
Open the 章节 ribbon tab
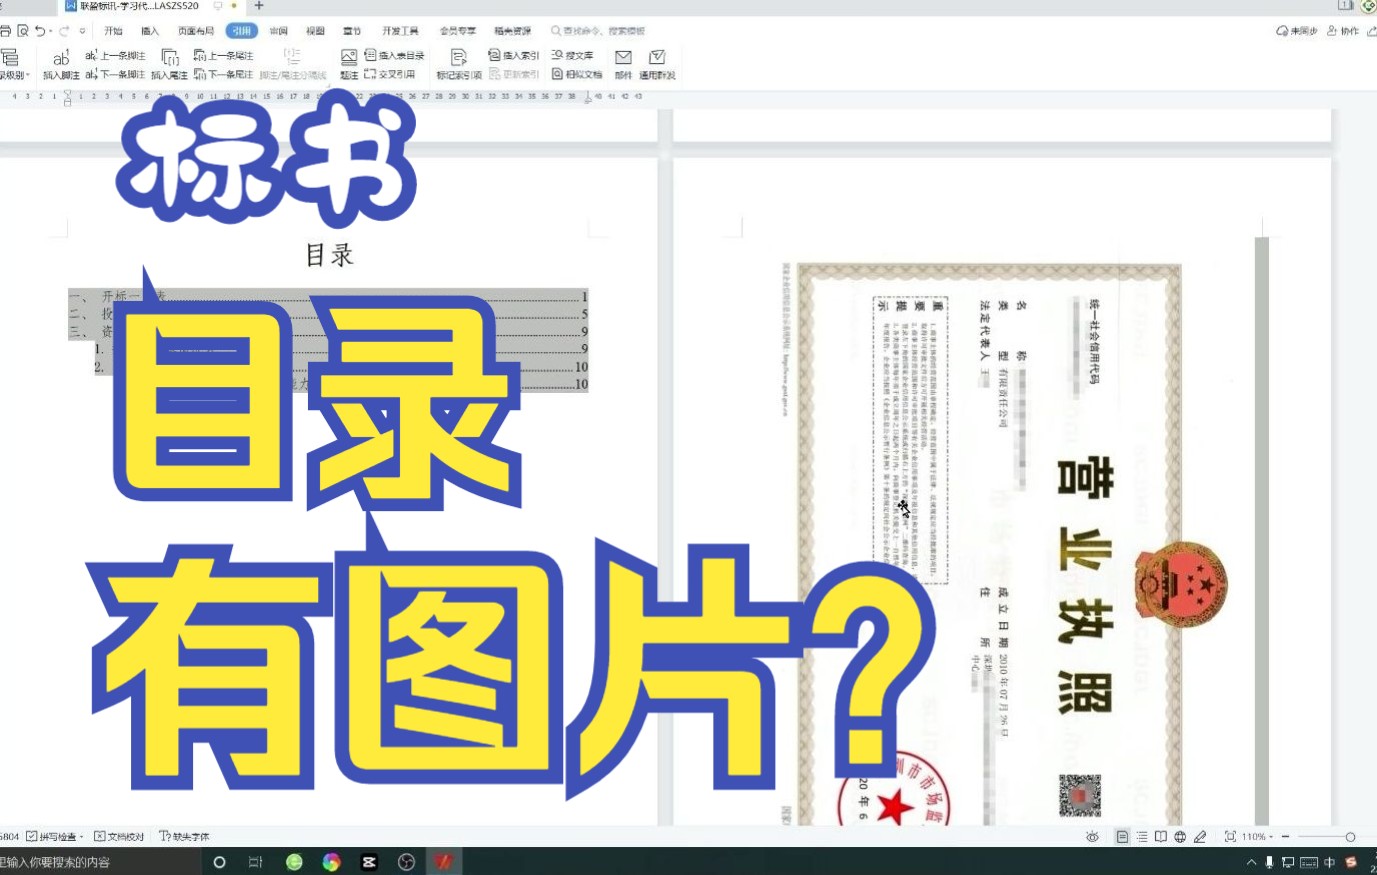tap(352, 31)
